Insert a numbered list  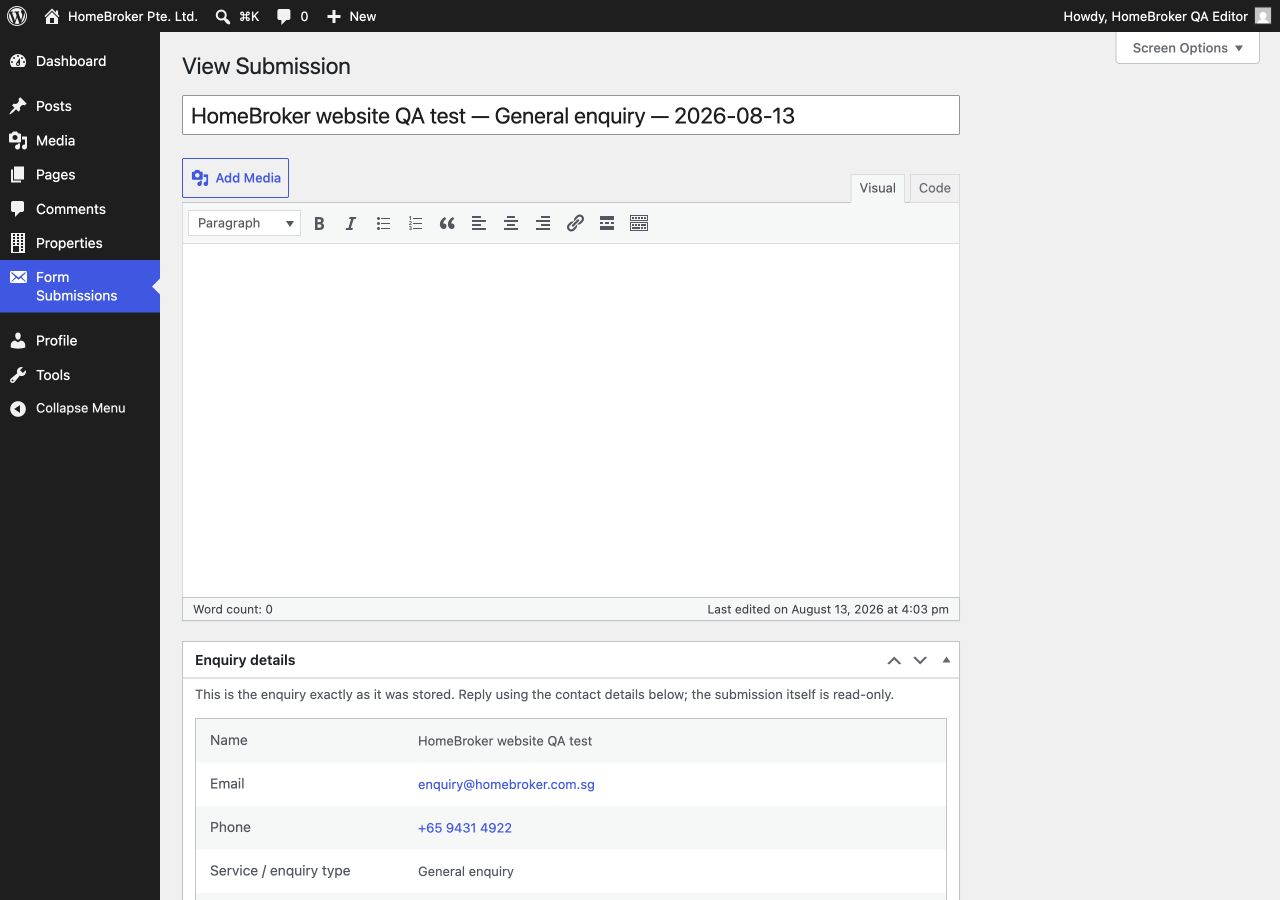point(415,223)
